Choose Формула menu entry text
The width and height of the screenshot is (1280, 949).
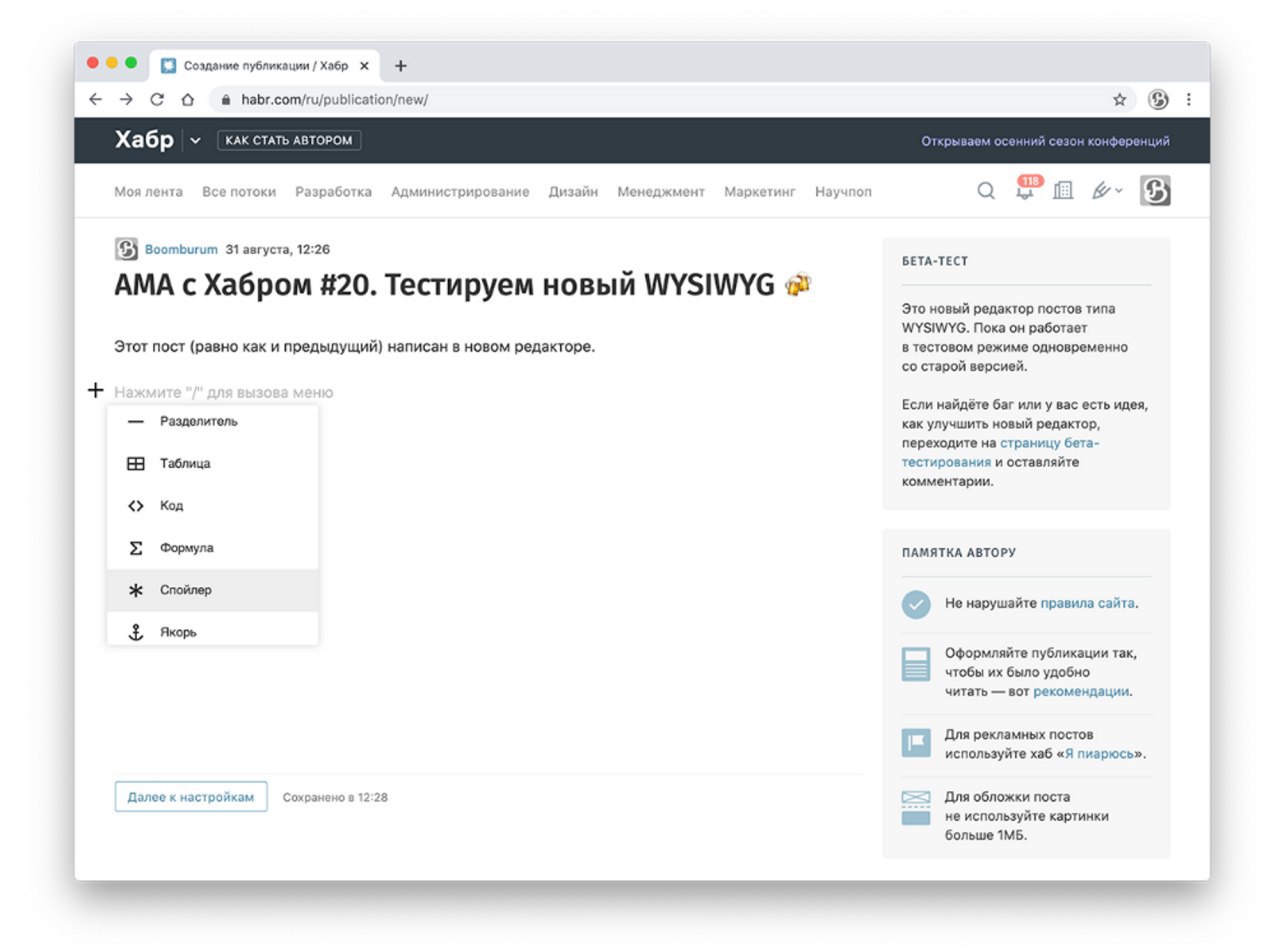pos(186,548)
